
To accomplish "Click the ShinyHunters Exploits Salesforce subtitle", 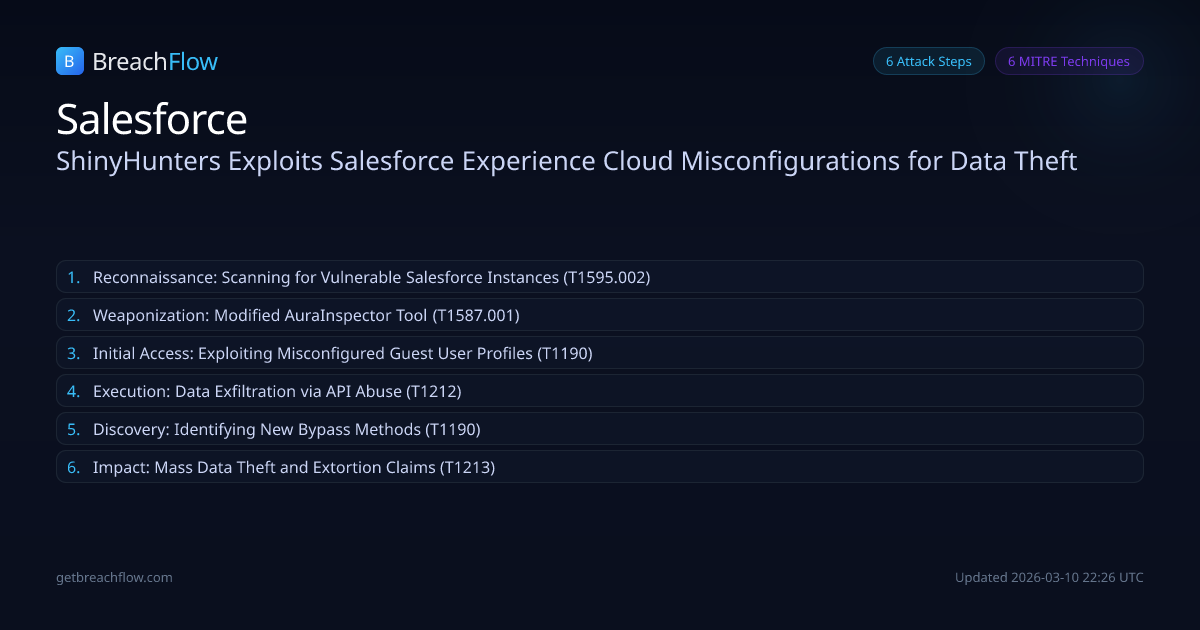I will [566, 161].
